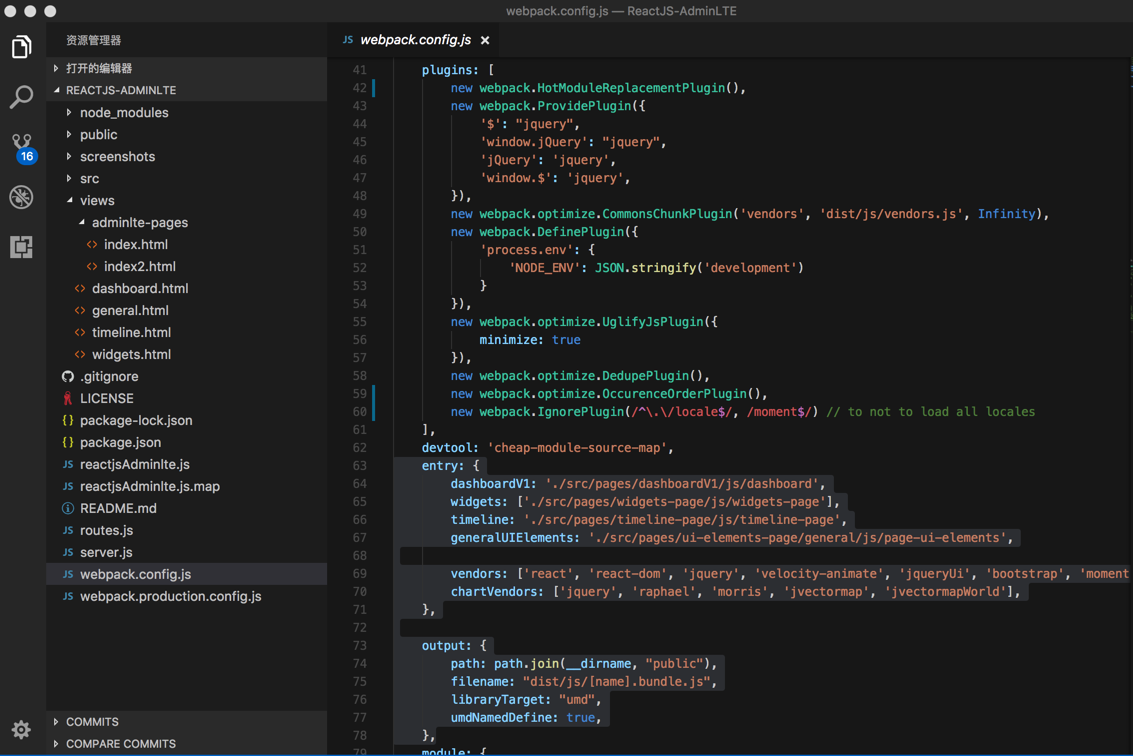
Task: Close the webpack.config.js editor tab
Action: click(485, 41)
